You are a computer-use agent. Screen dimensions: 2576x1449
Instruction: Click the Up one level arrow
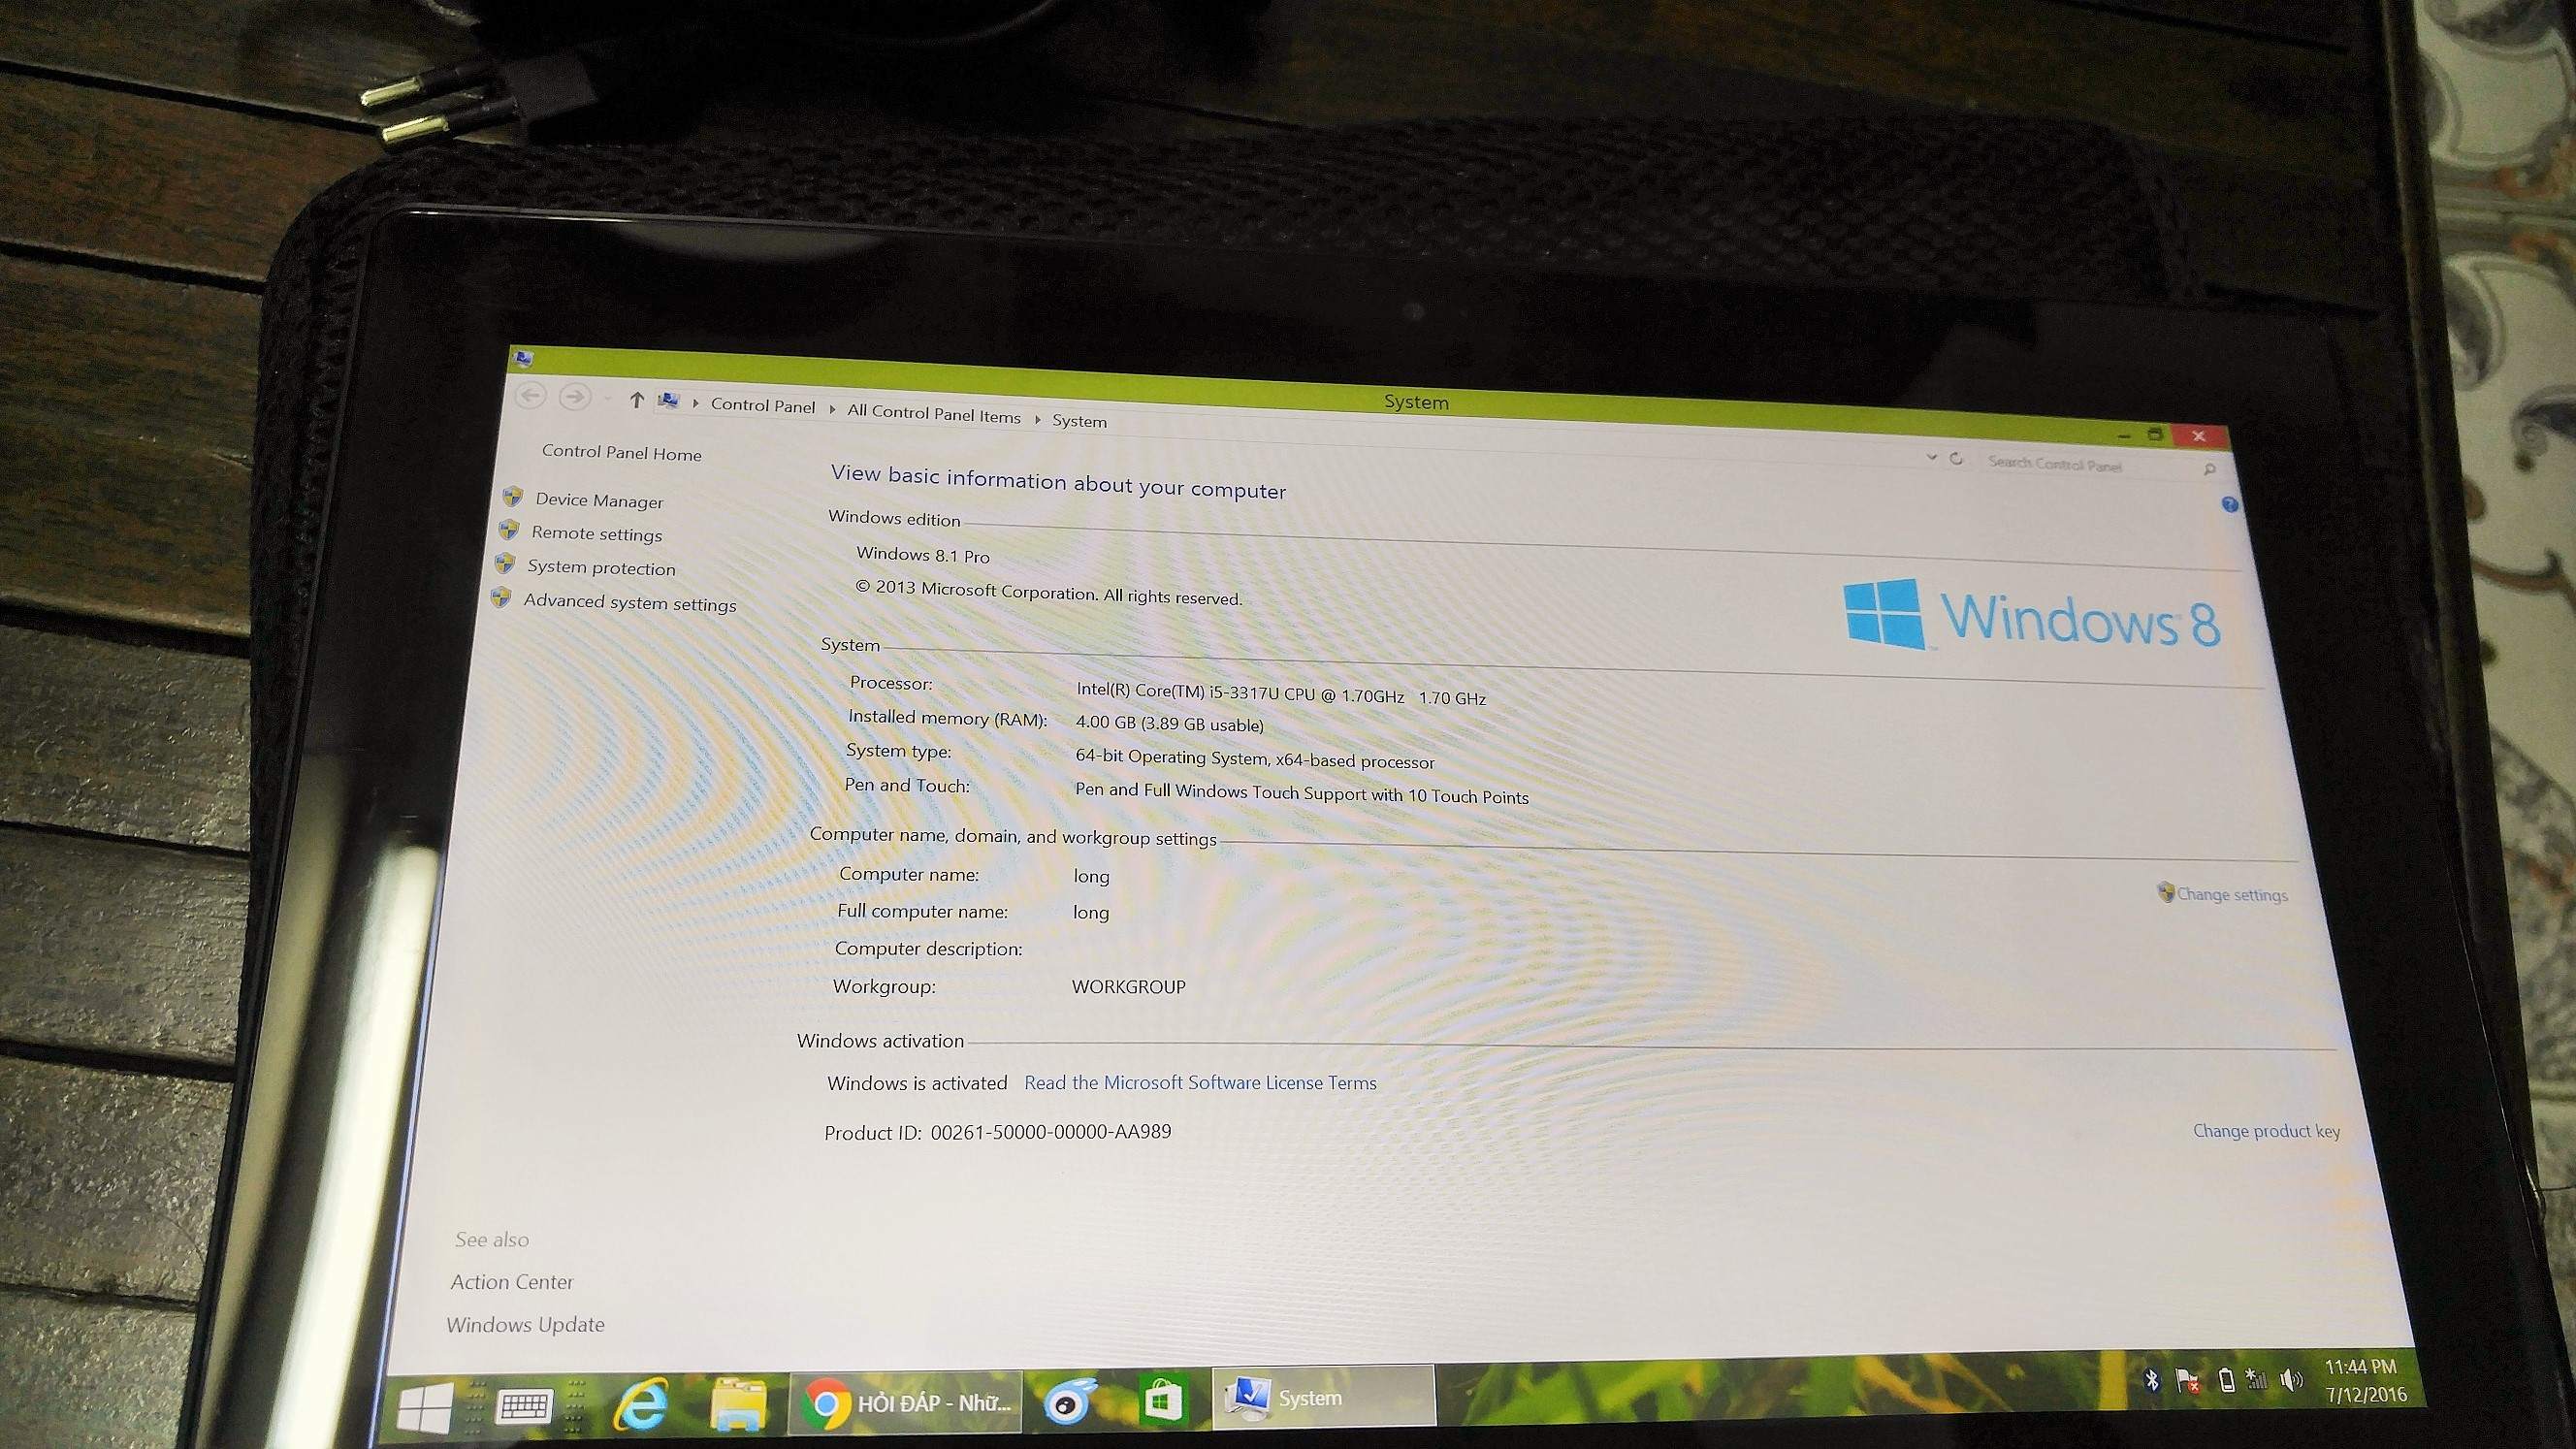pos(636,400)
